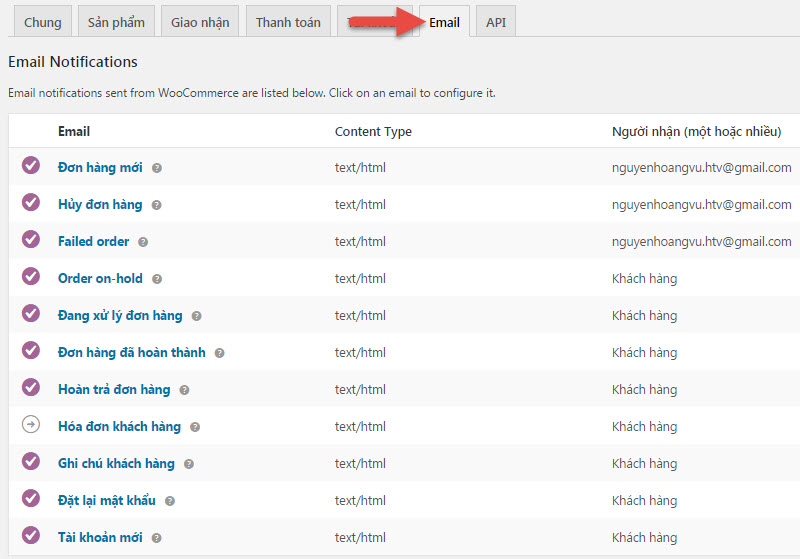Click help icon next to Failed order
The height and width of the screenshot is (559, 800).
(143, 242)
